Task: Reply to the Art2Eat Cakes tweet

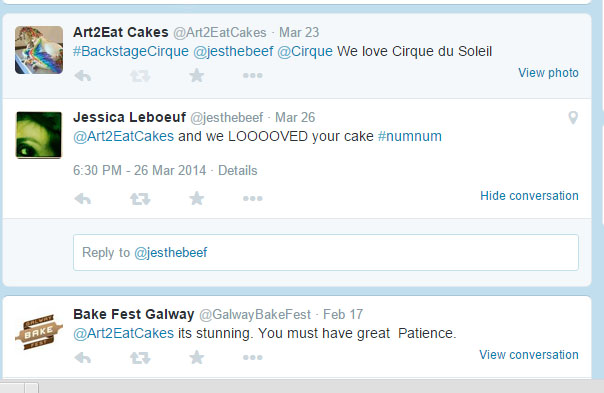Action: coord(83,76)
